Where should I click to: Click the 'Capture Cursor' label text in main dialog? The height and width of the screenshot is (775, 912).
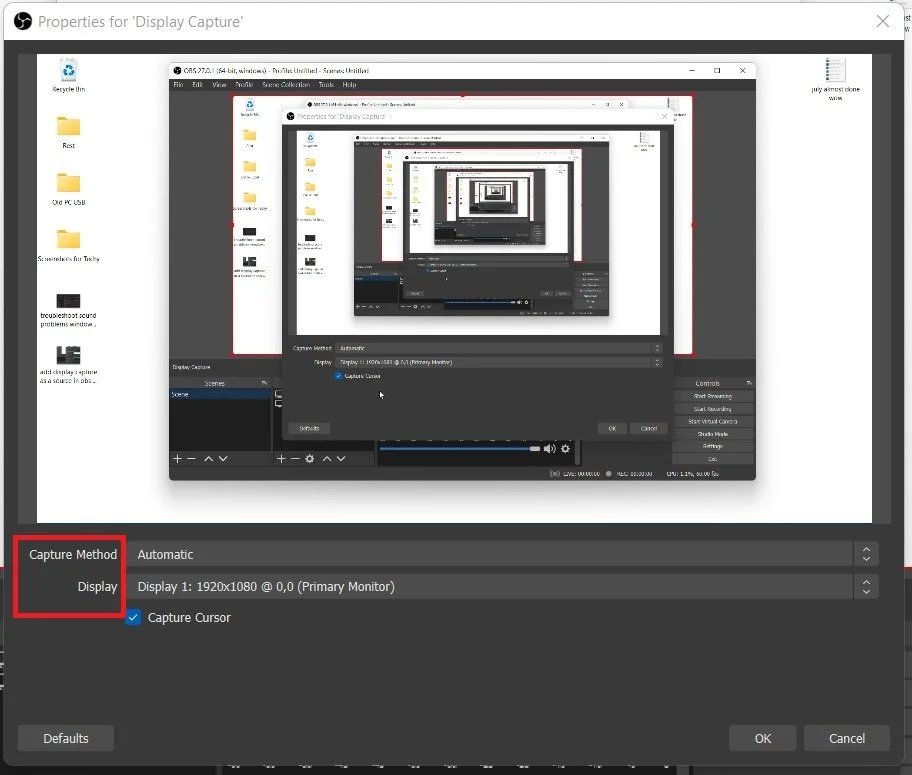coord(189,617)
